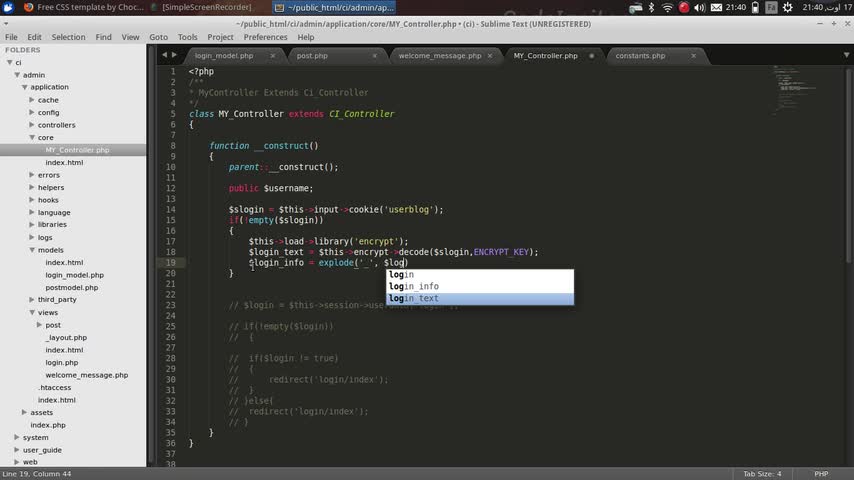Click the Bluetooth tray icon
Image resolution: width=854 pixels, height=480 pixels.
click(x=651, y=7)
